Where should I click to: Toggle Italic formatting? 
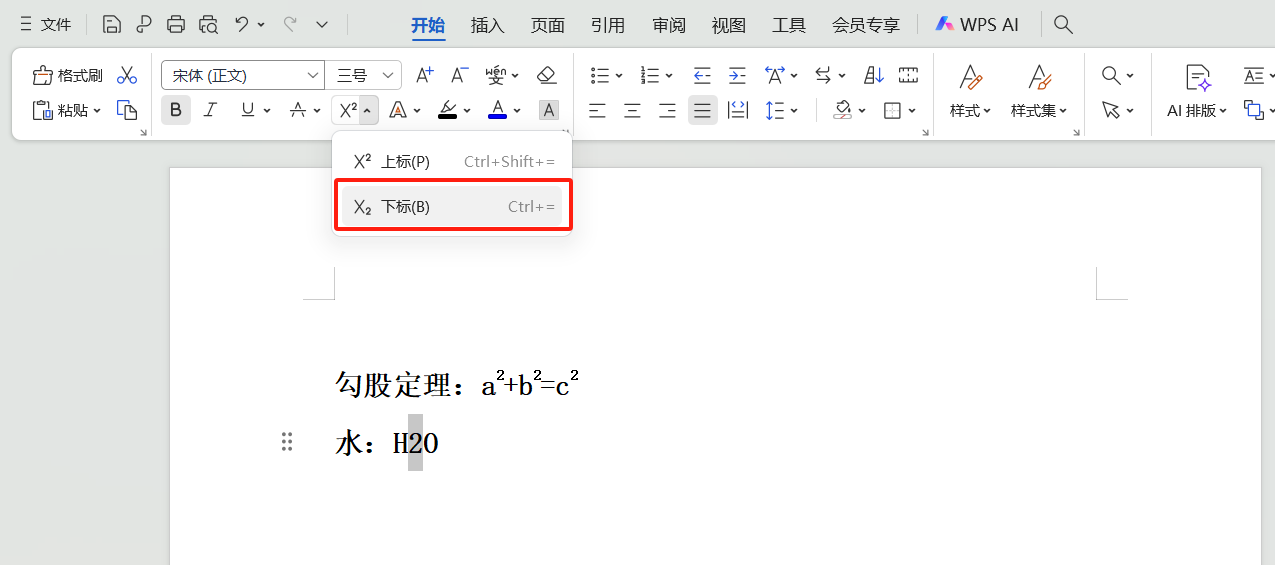[x=210, y=110]
